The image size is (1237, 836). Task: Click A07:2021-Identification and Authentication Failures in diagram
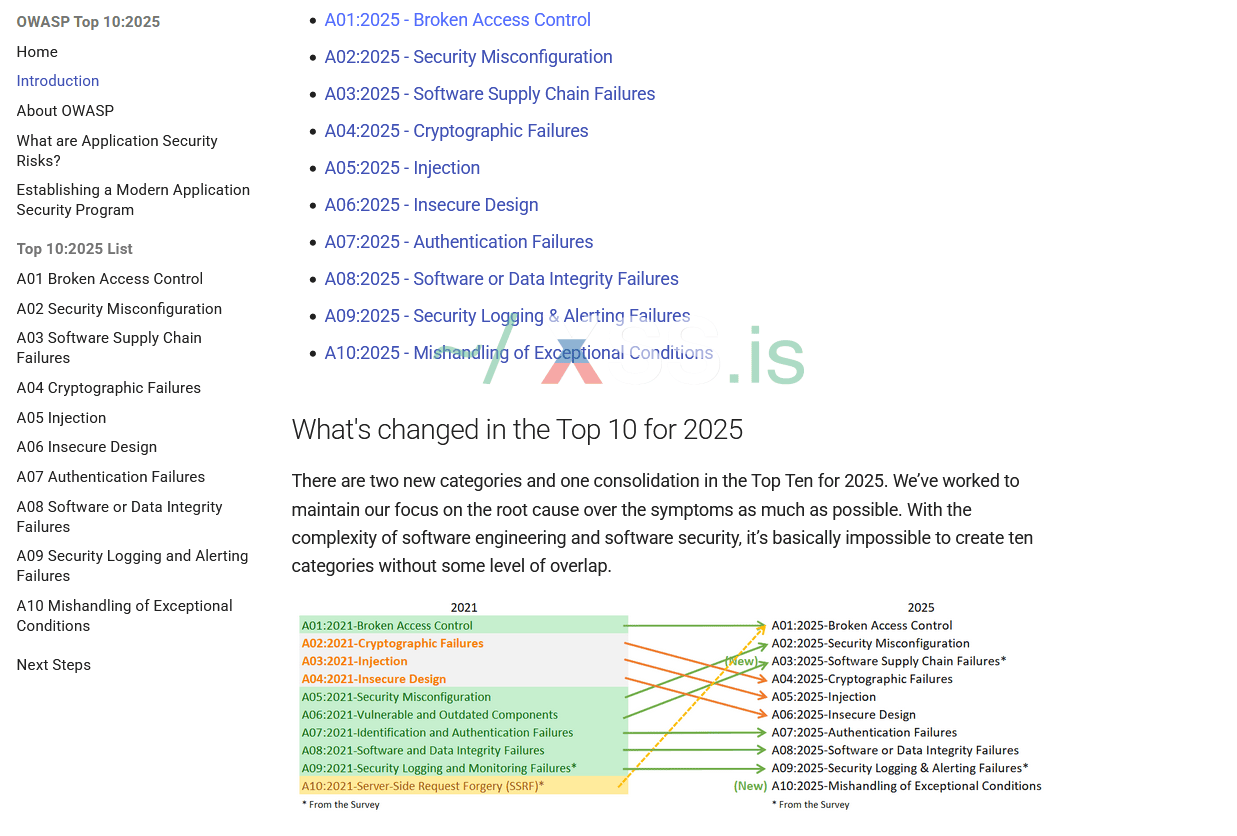pyautogui.click(x=437, y=733)
